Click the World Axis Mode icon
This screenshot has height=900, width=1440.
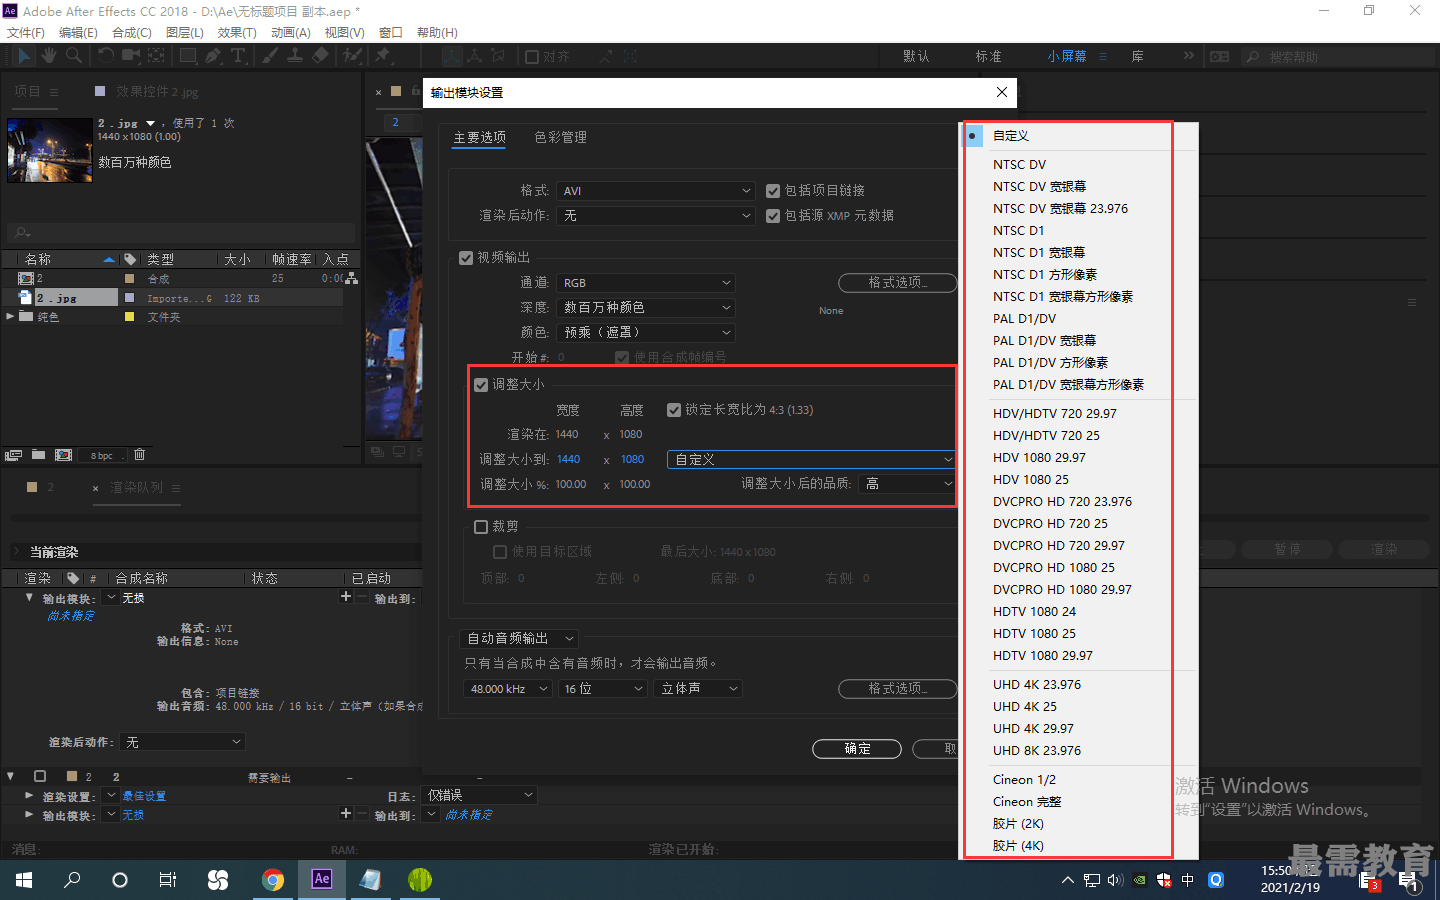tap(475, 57)
